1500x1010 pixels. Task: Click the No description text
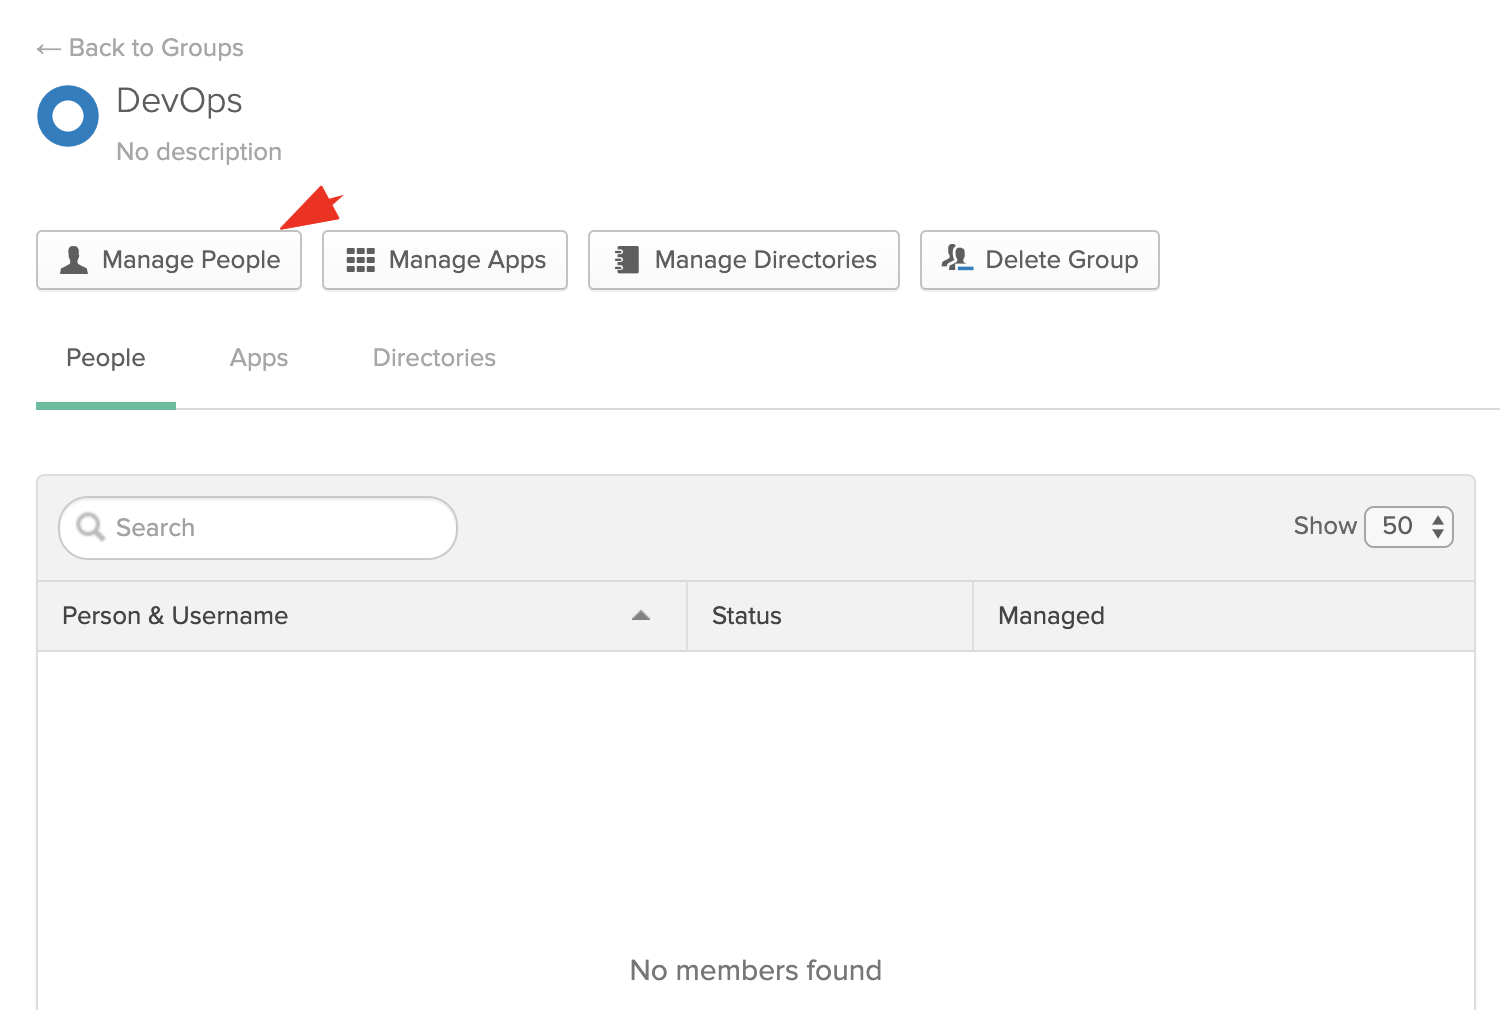199,152
